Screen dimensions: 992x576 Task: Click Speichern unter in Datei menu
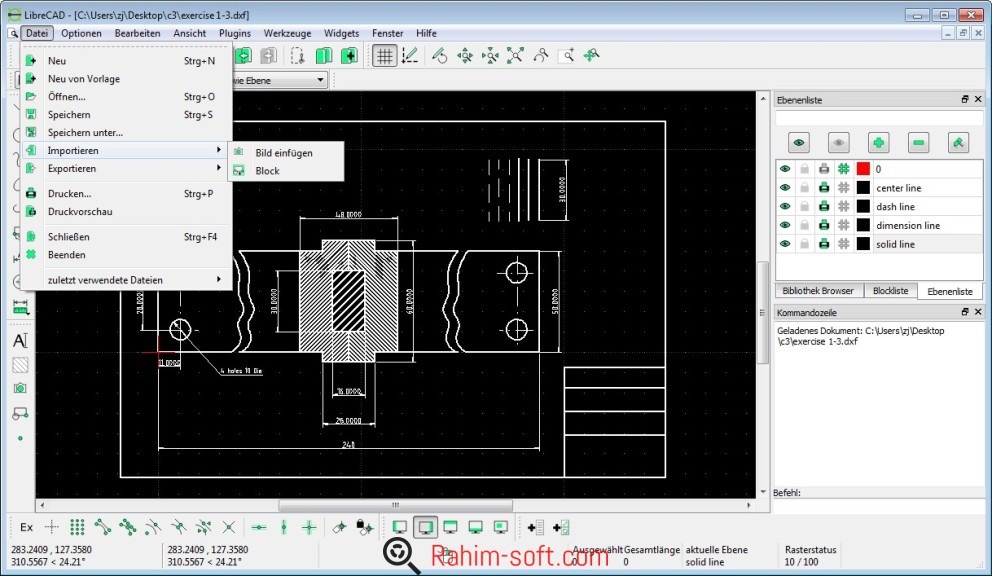tap(85, 132)
